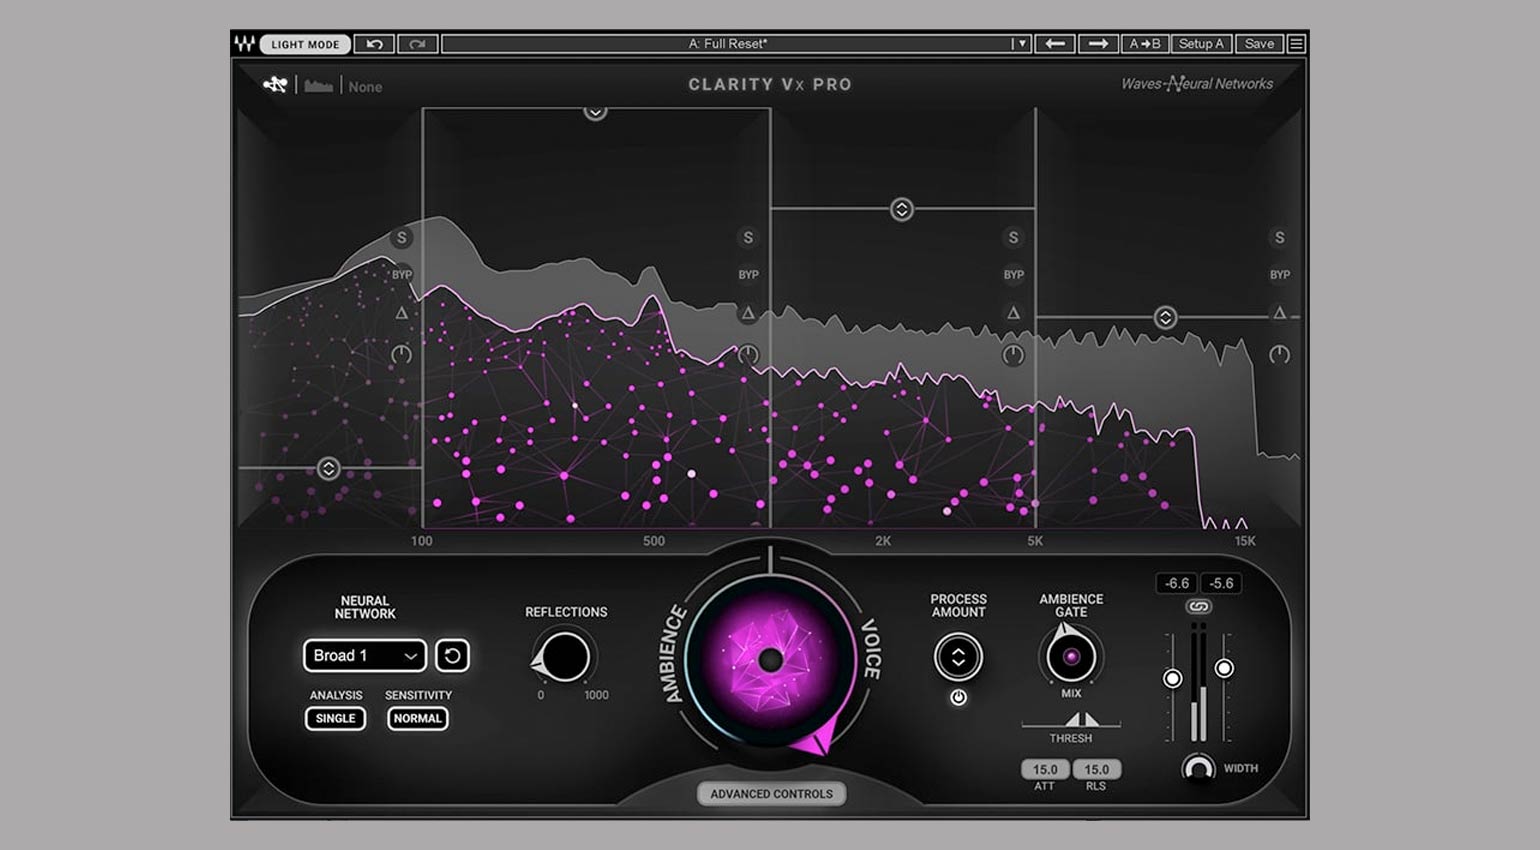This screenshot has width=1540, height=850.
Task: Click the link icon between output faders
Action: click(x=1198, y=607)
